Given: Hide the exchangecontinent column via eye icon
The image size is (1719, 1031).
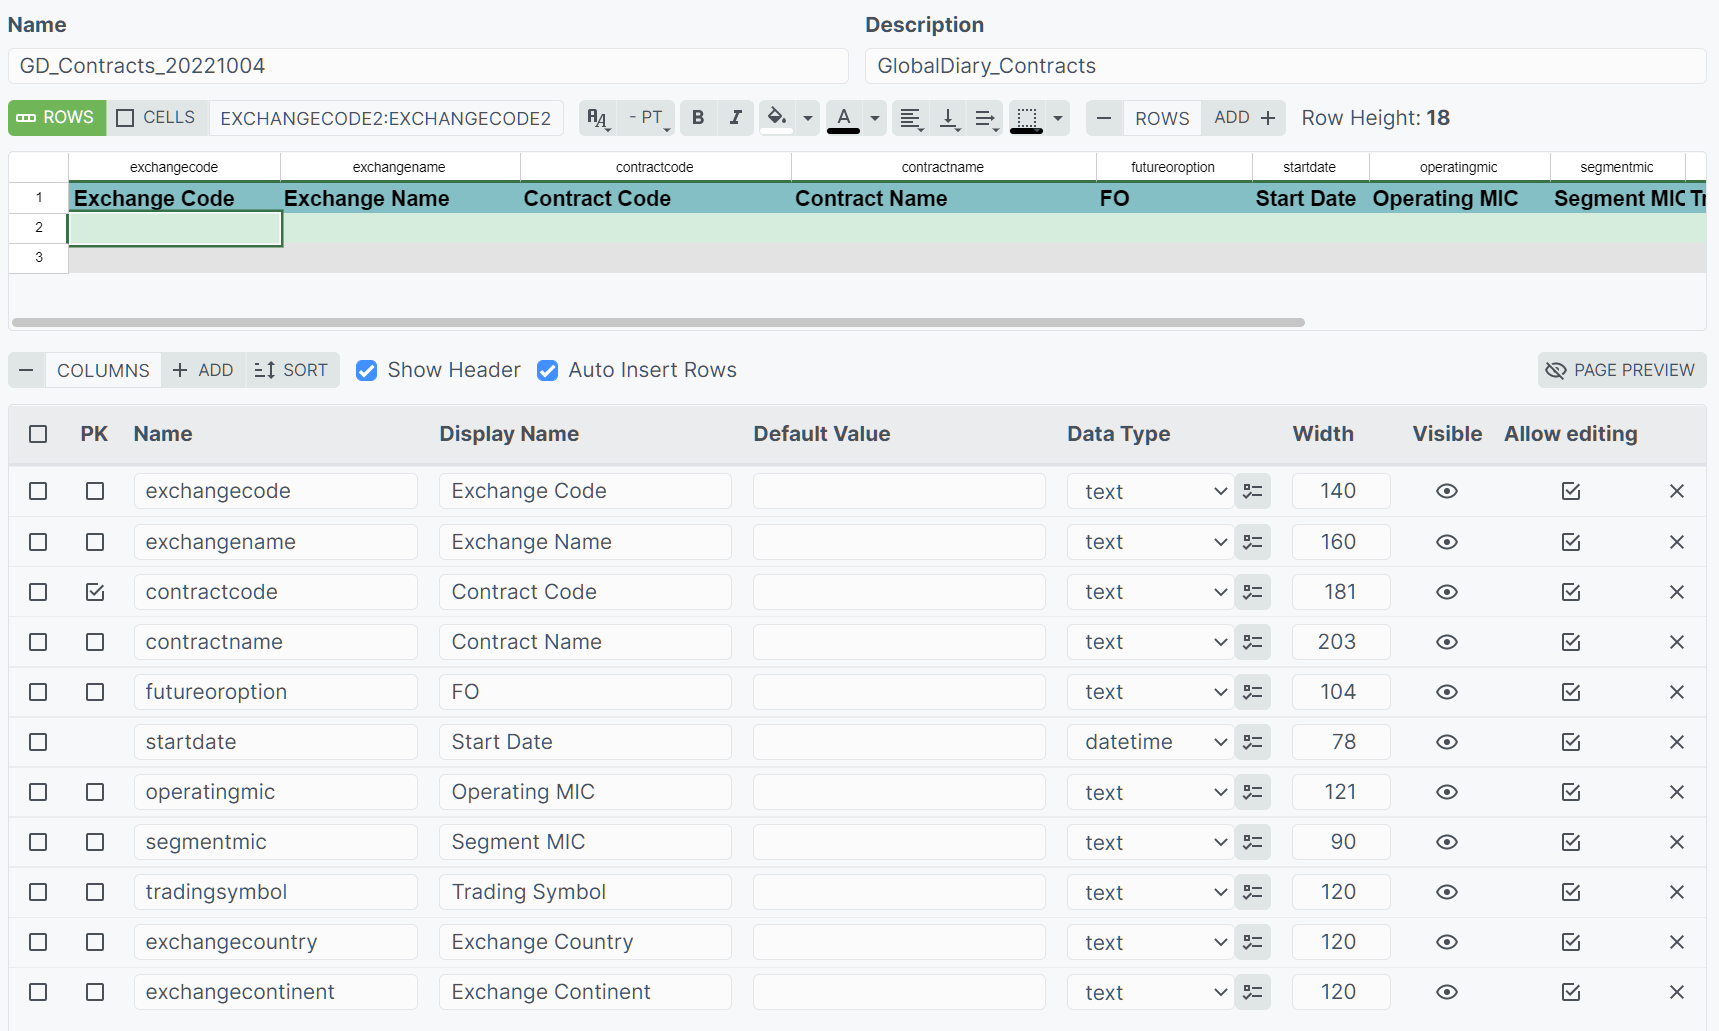Looking at the screenshot, I should pos(1447,992).
